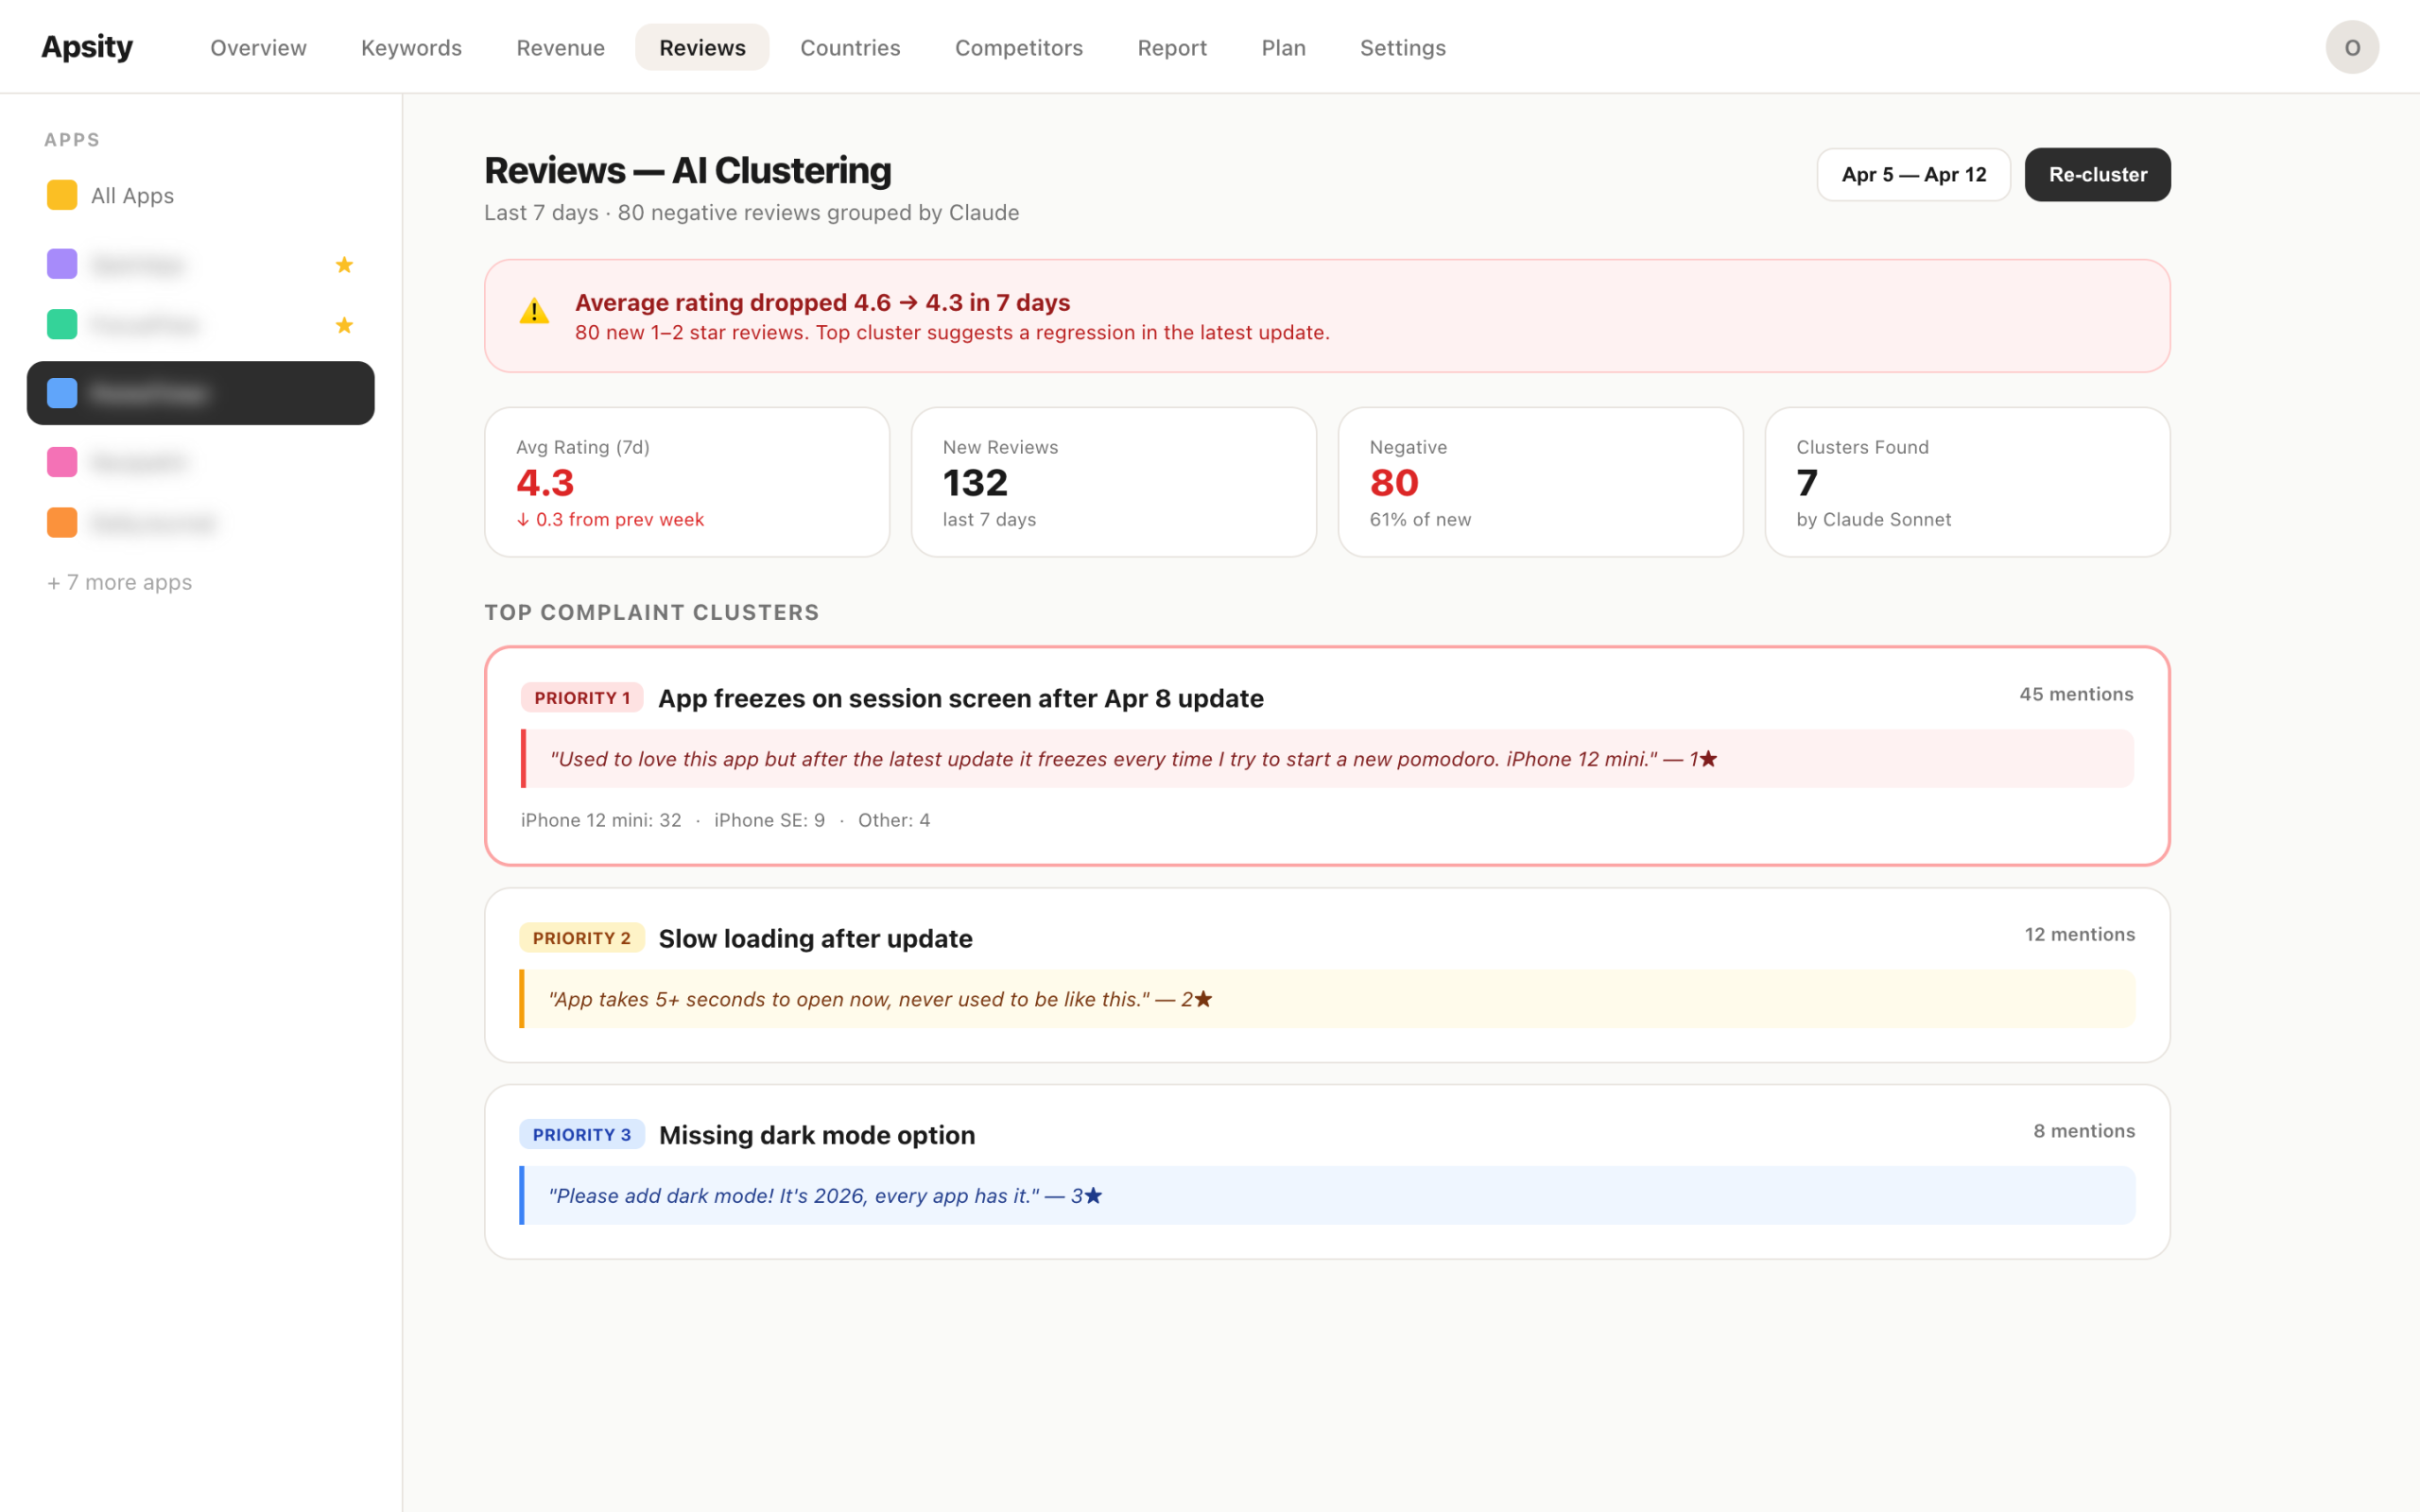Open the Competitors section
The height and width of the screenshot is (1512, 2420).
(1018, 47)
